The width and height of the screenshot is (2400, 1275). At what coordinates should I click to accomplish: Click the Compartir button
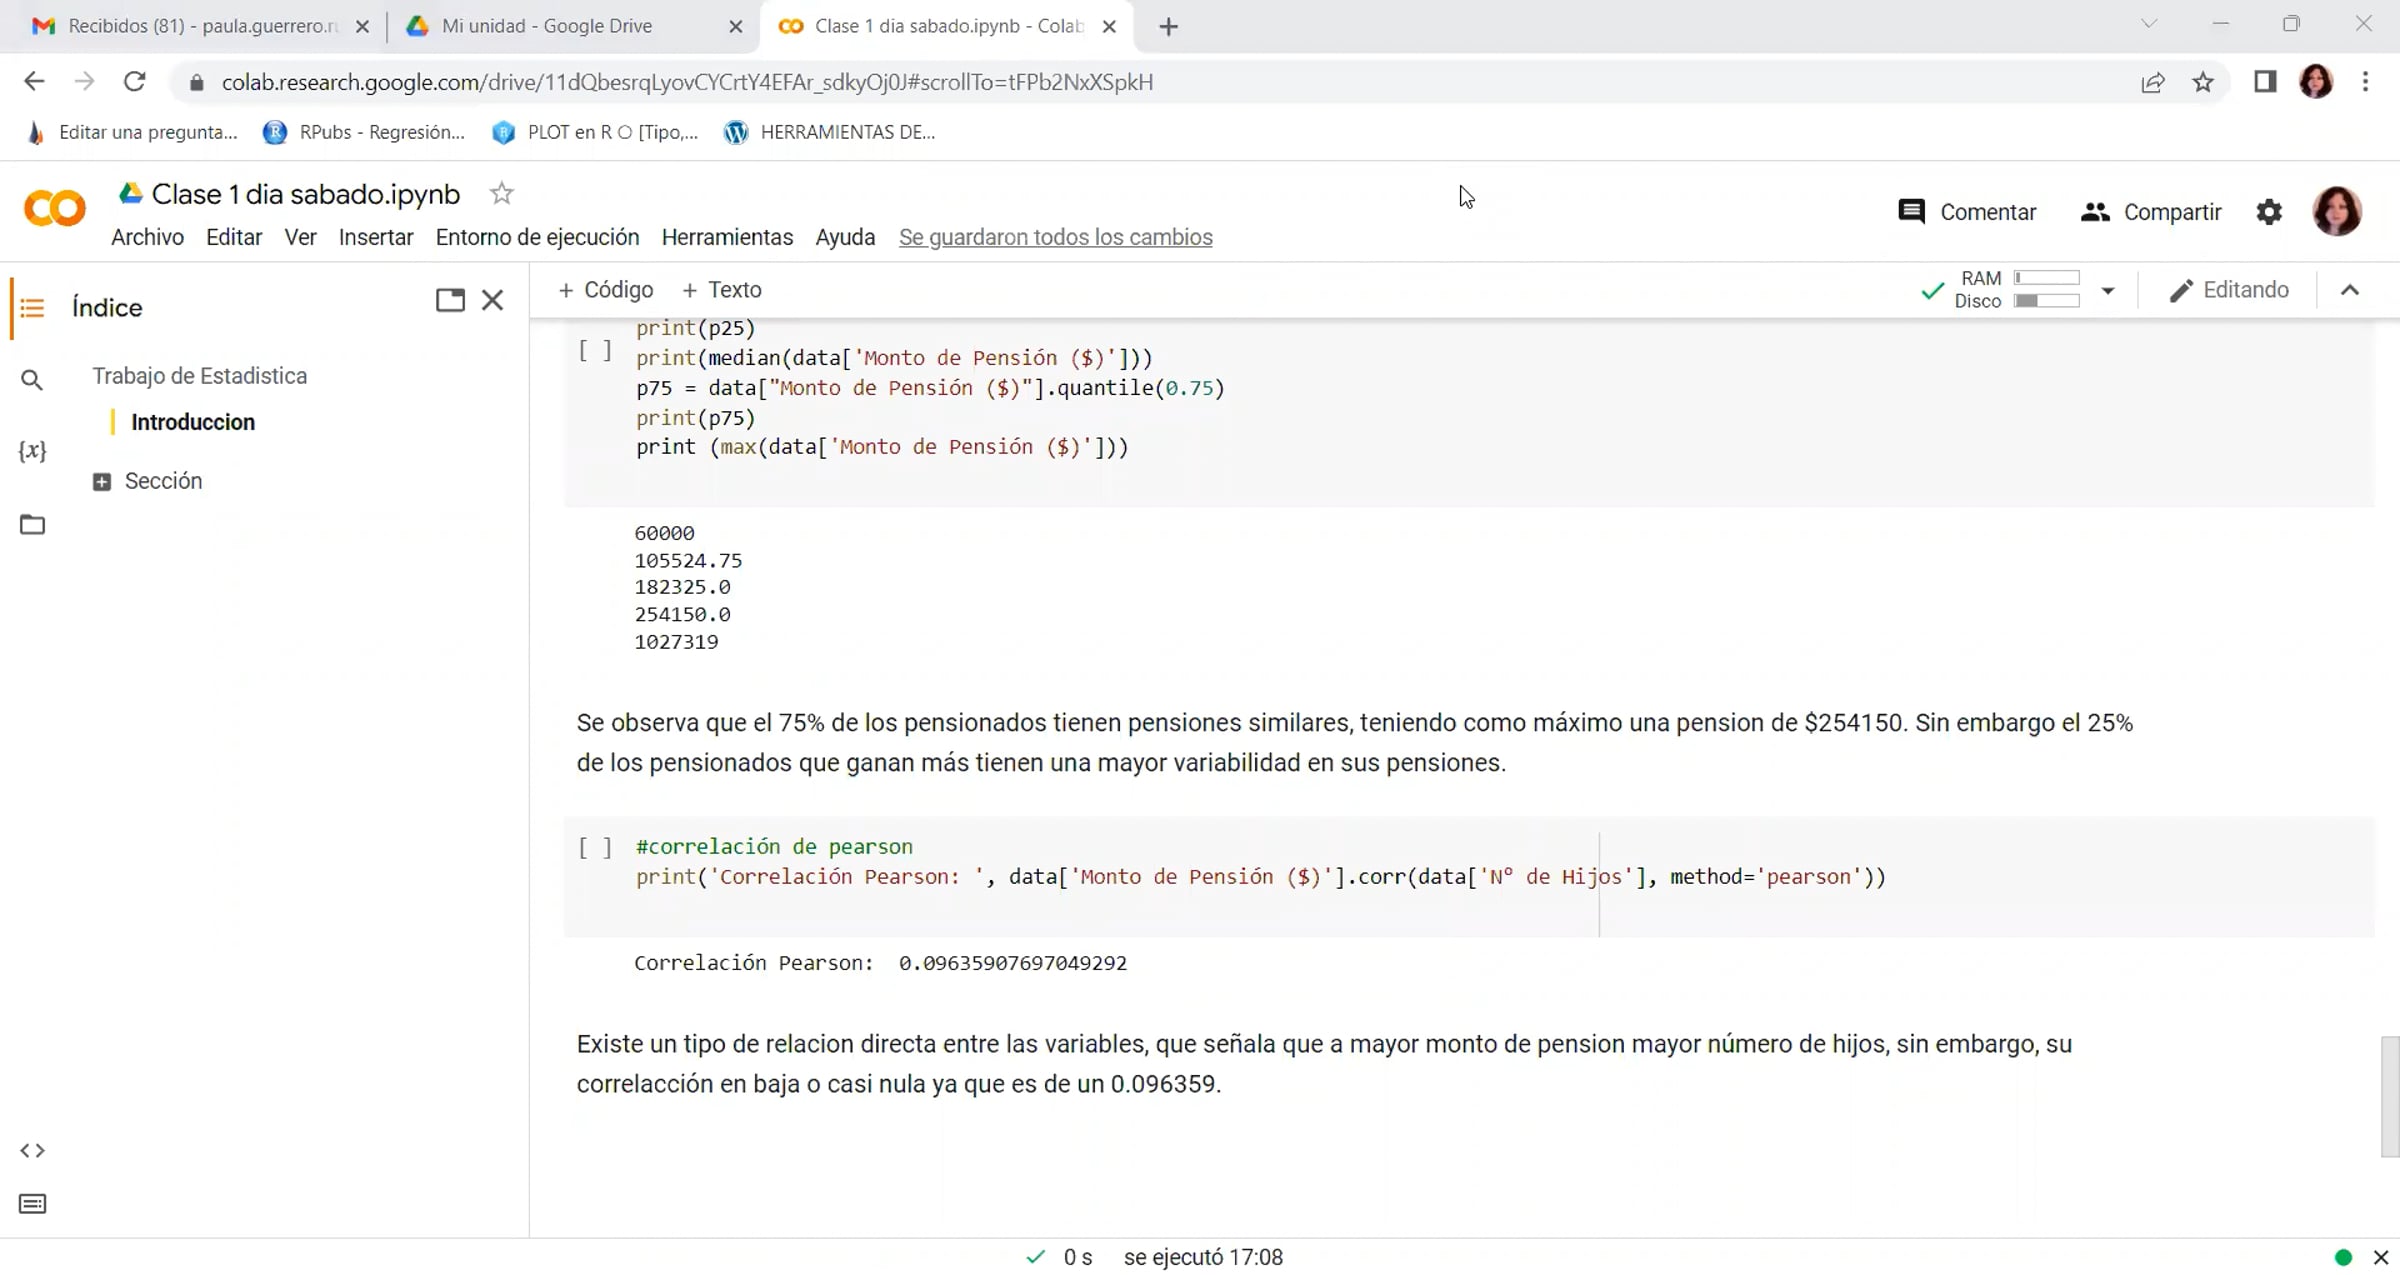2151,212
